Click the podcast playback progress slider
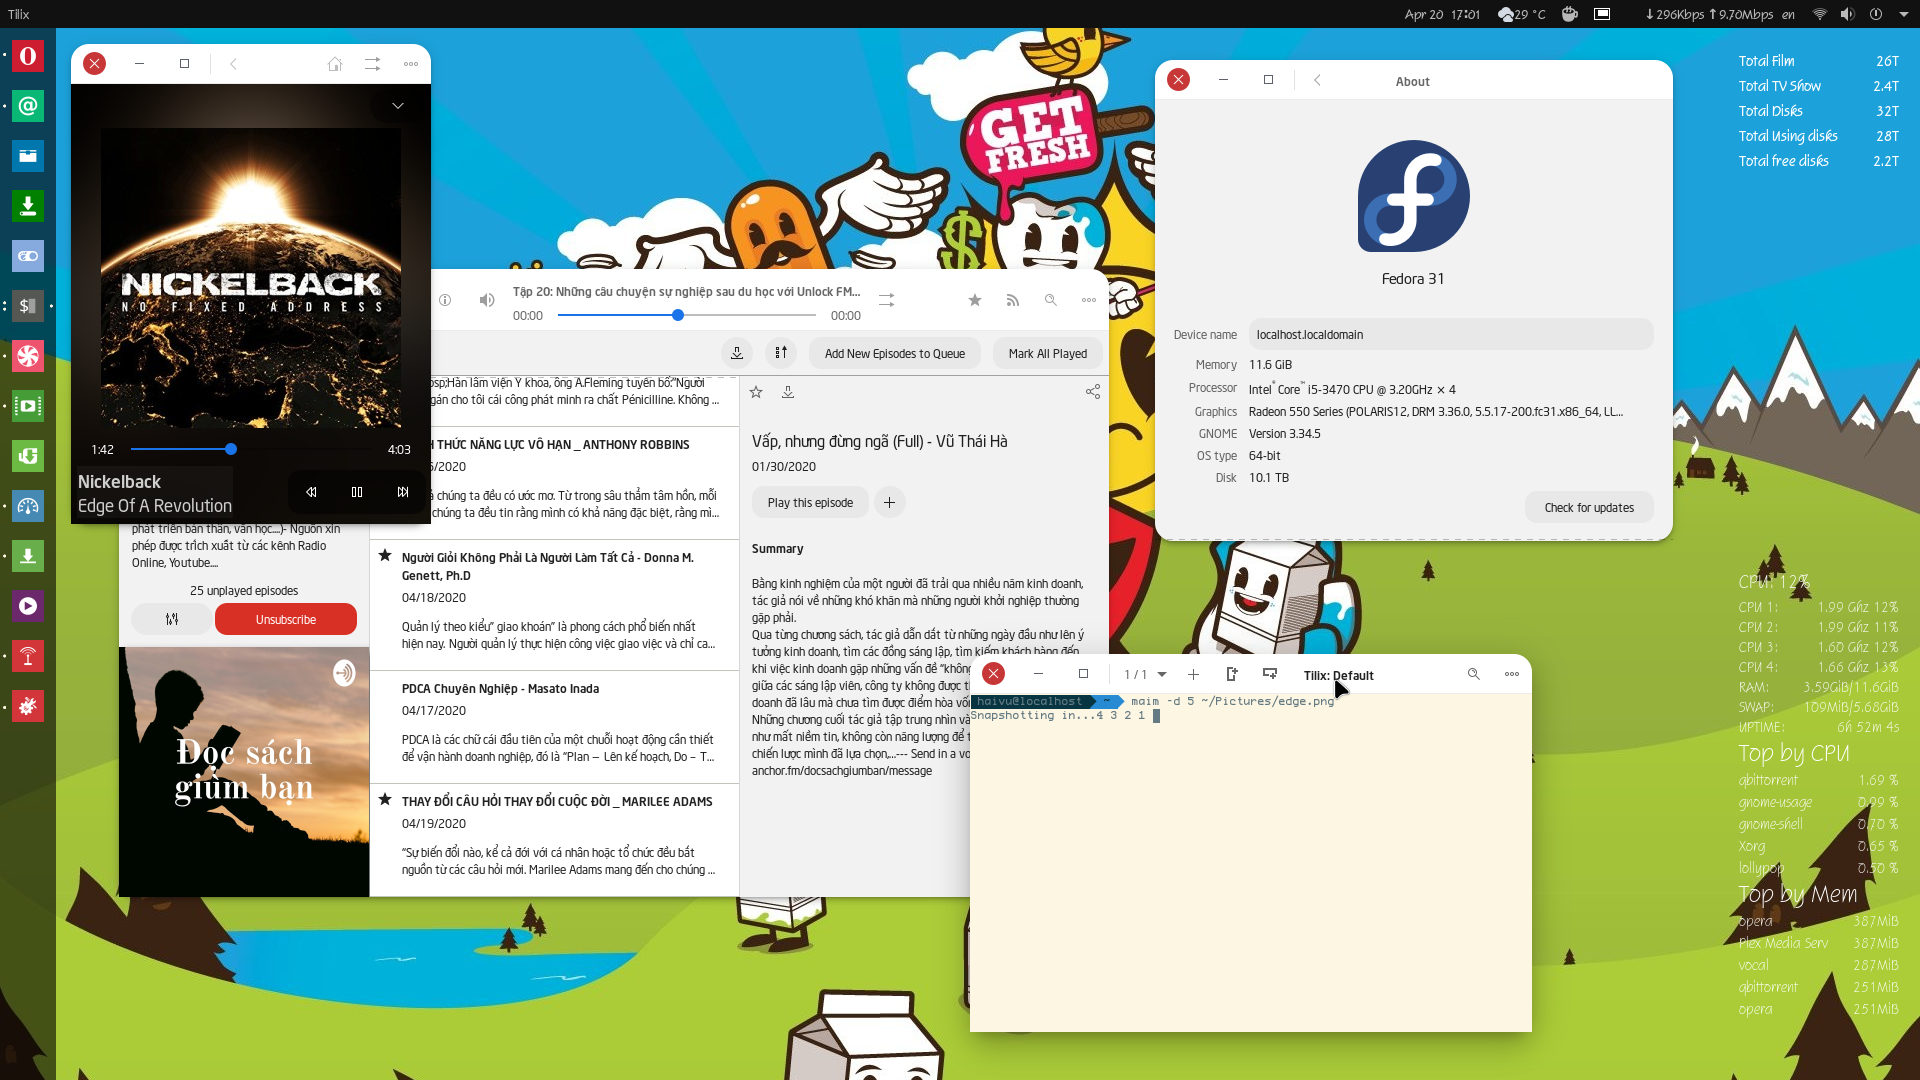The width and height of the screenshot is (1920, 1080). coord(687,315)
